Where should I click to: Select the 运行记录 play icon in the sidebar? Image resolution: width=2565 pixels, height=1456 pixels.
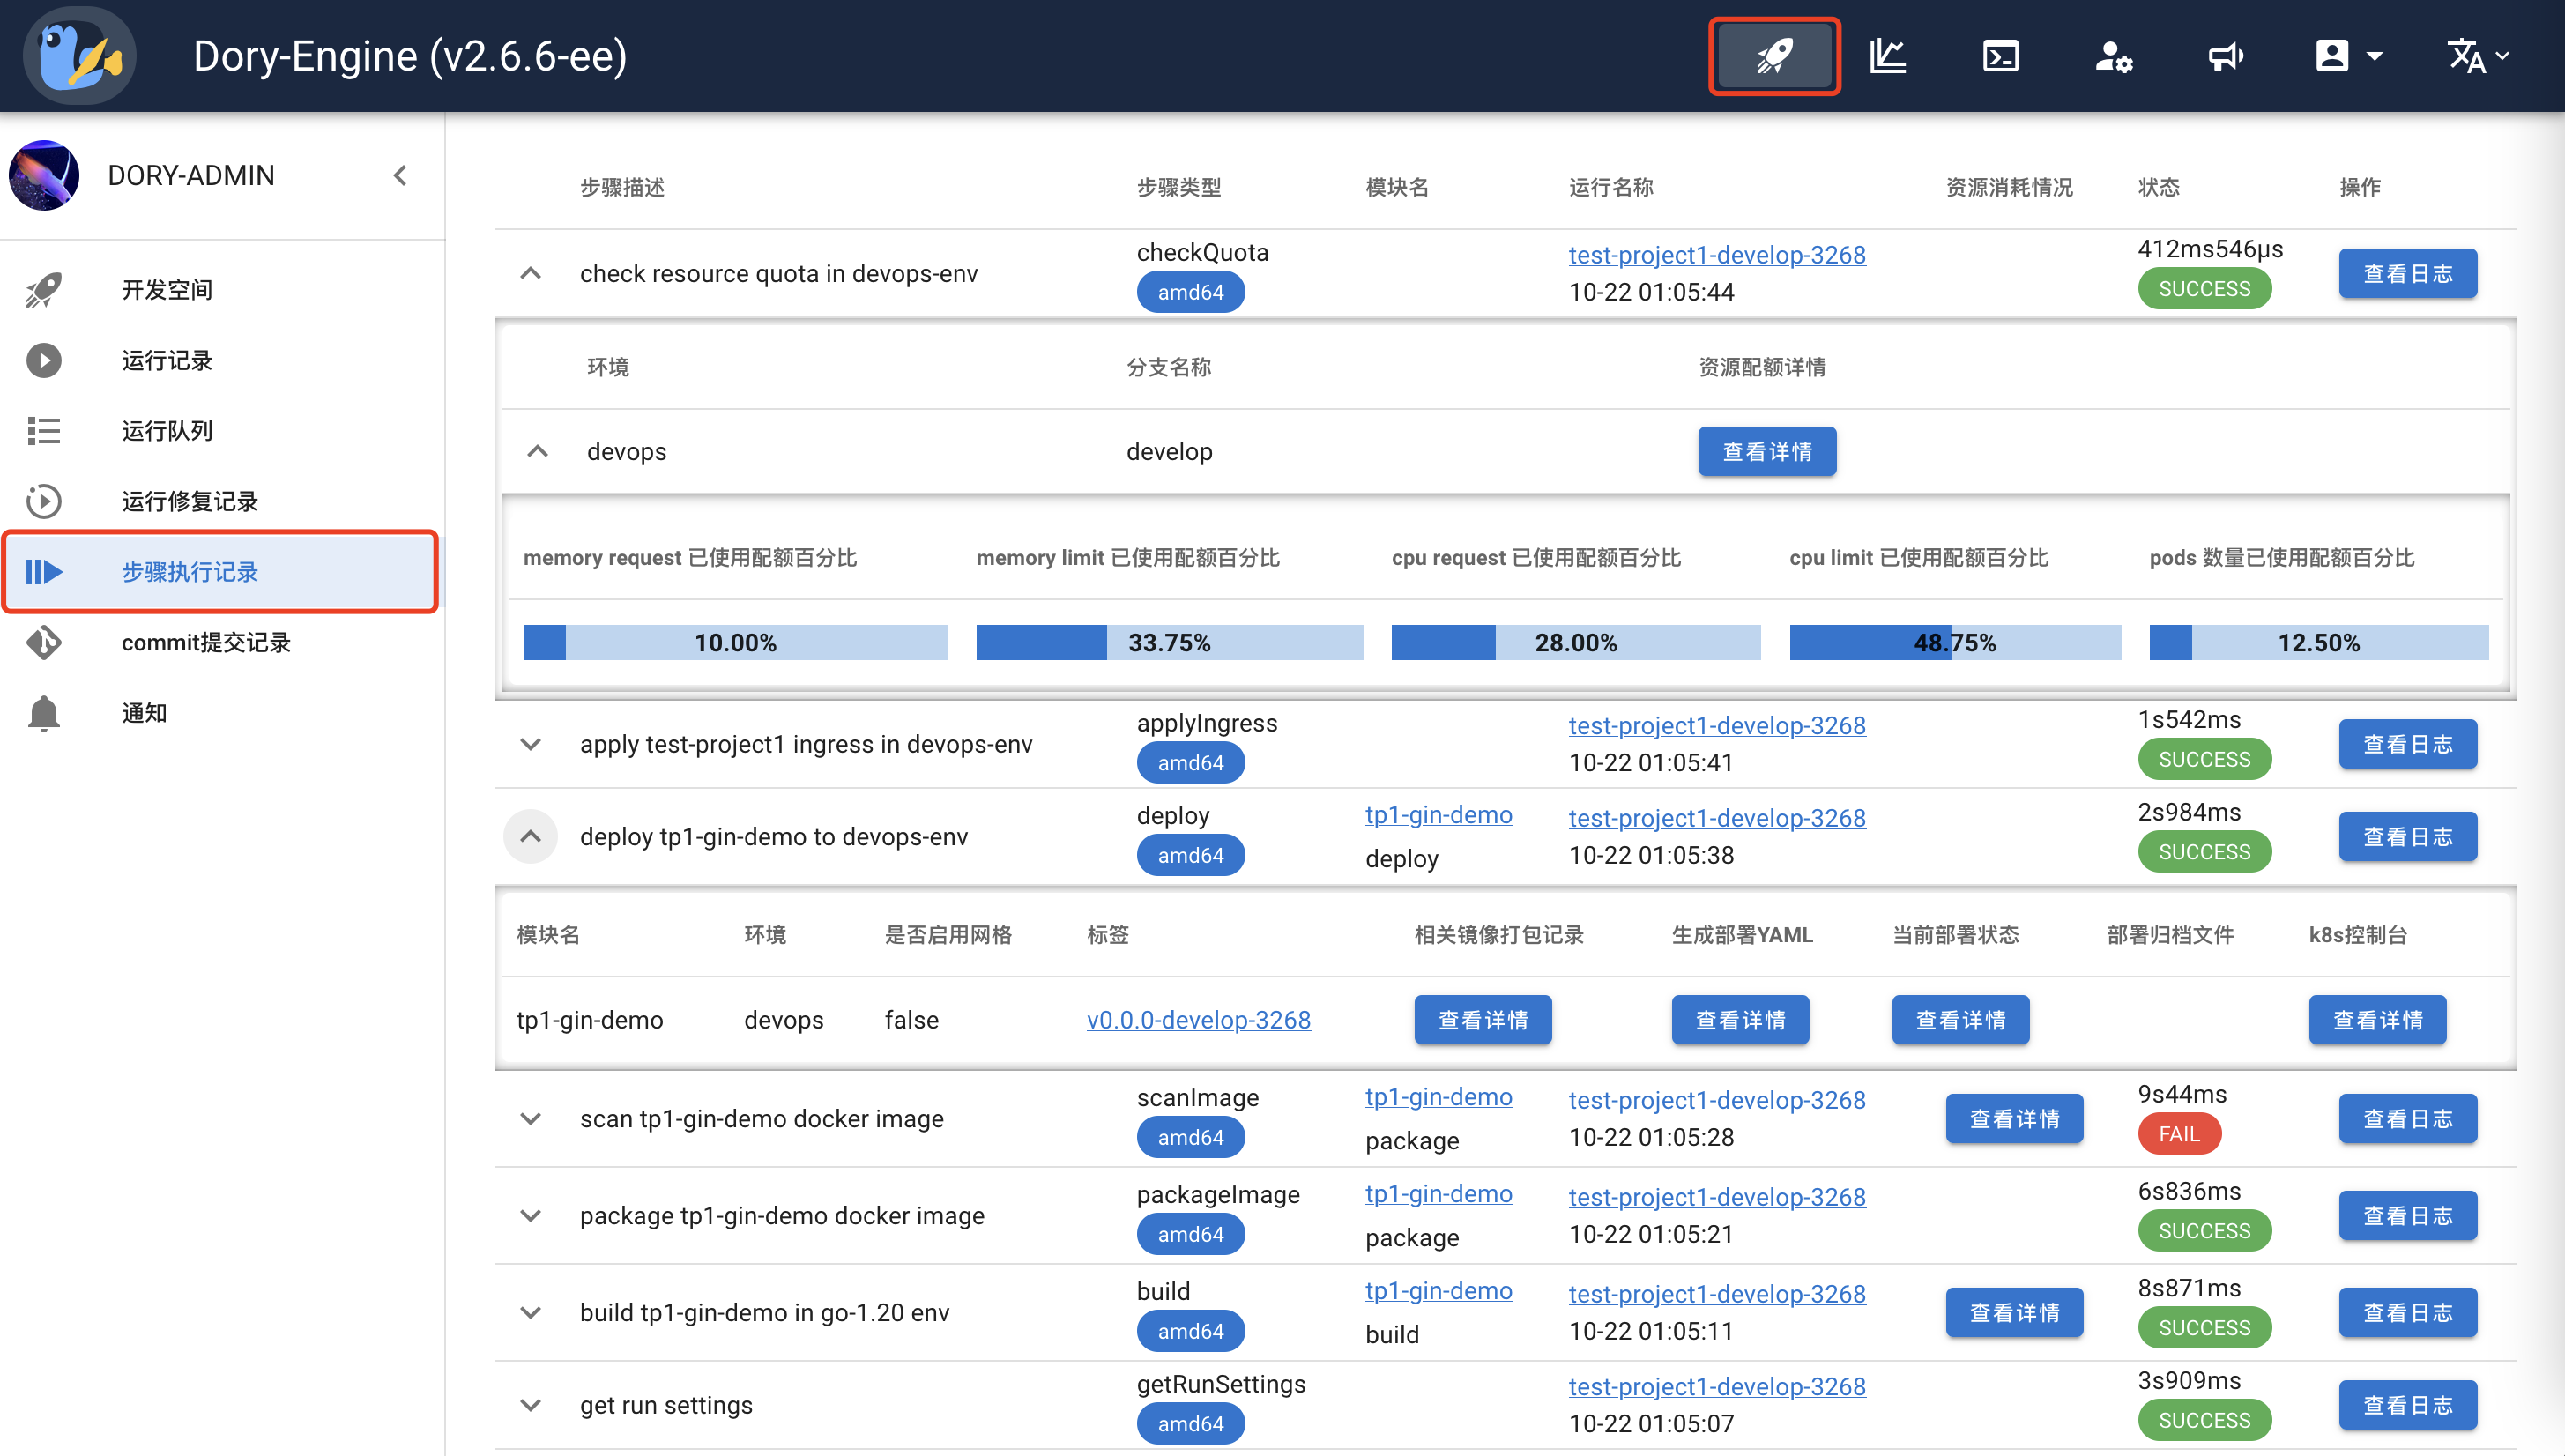coord(44,360)
